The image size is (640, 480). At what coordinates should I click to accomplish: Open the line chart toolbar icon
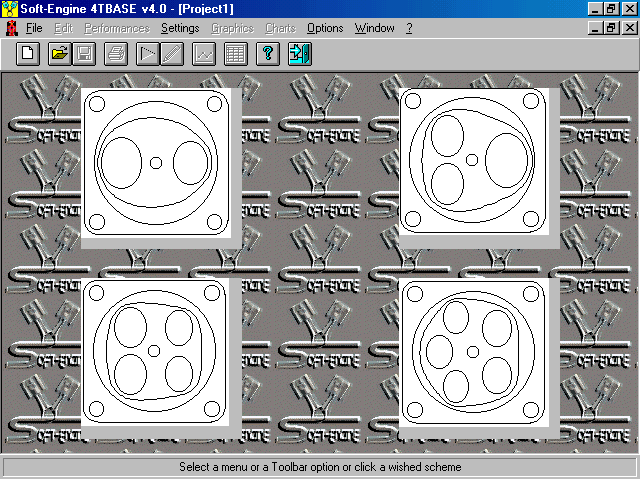pyautogui.click(x=204, y=54)
